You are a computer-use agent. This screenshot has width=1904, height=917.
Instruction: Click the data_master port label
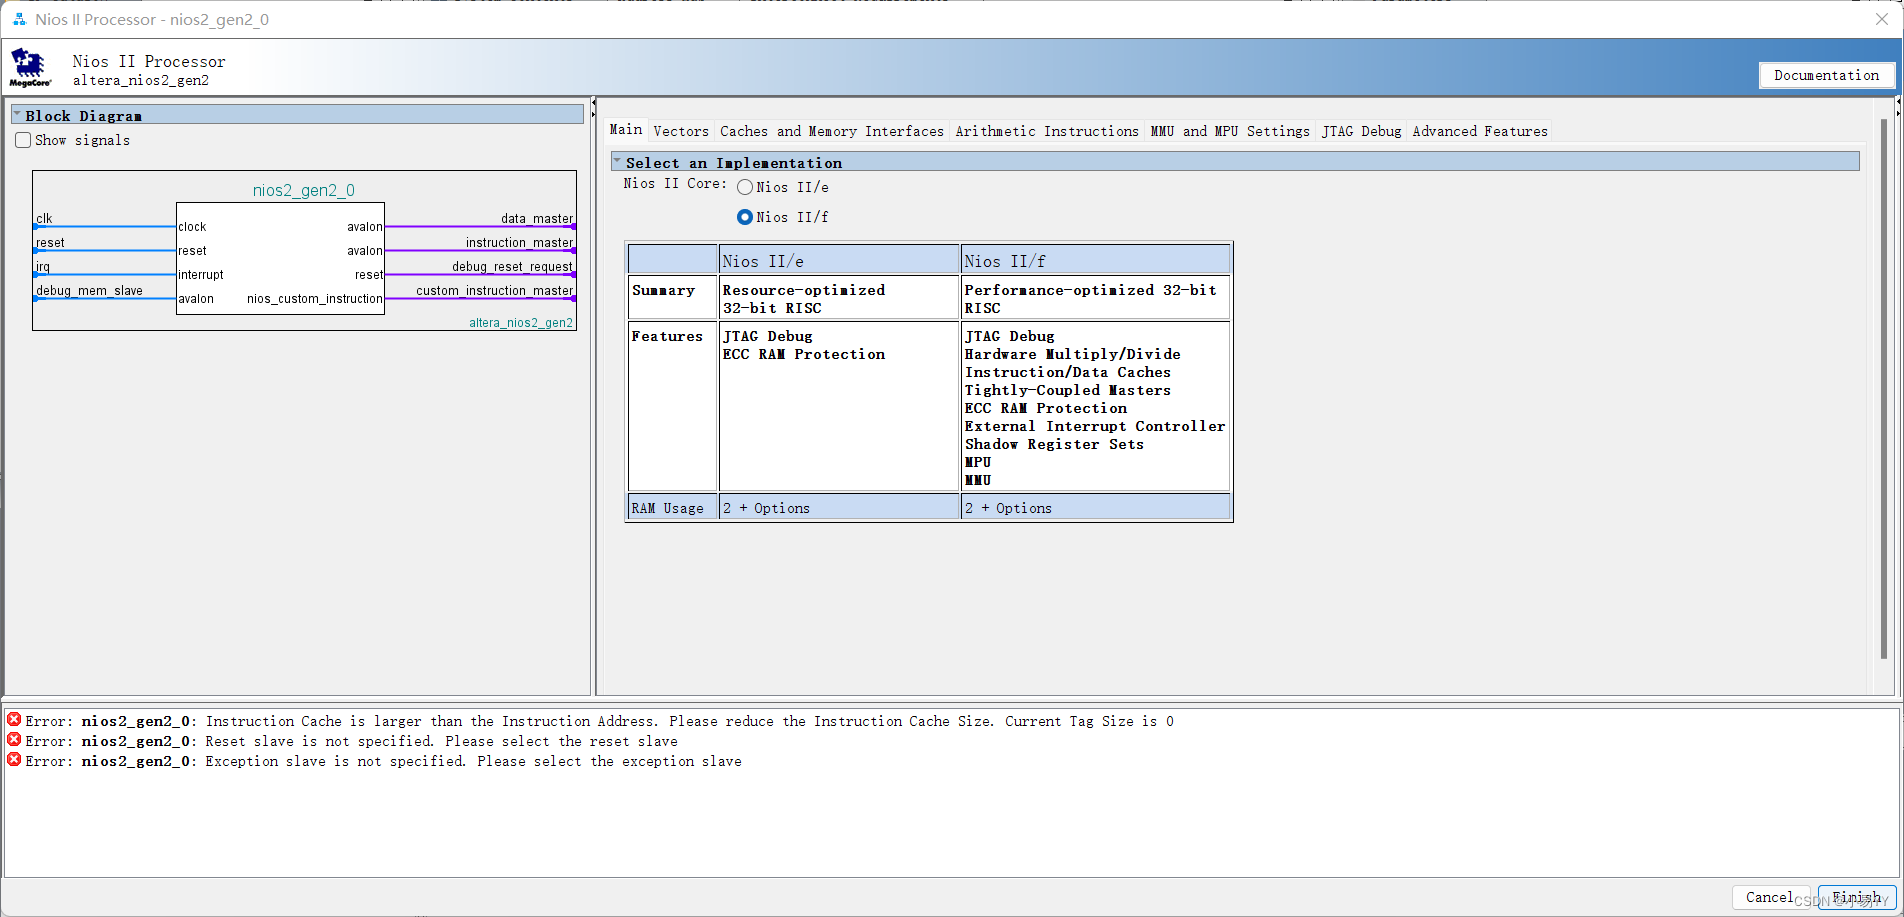pos(537,218)
